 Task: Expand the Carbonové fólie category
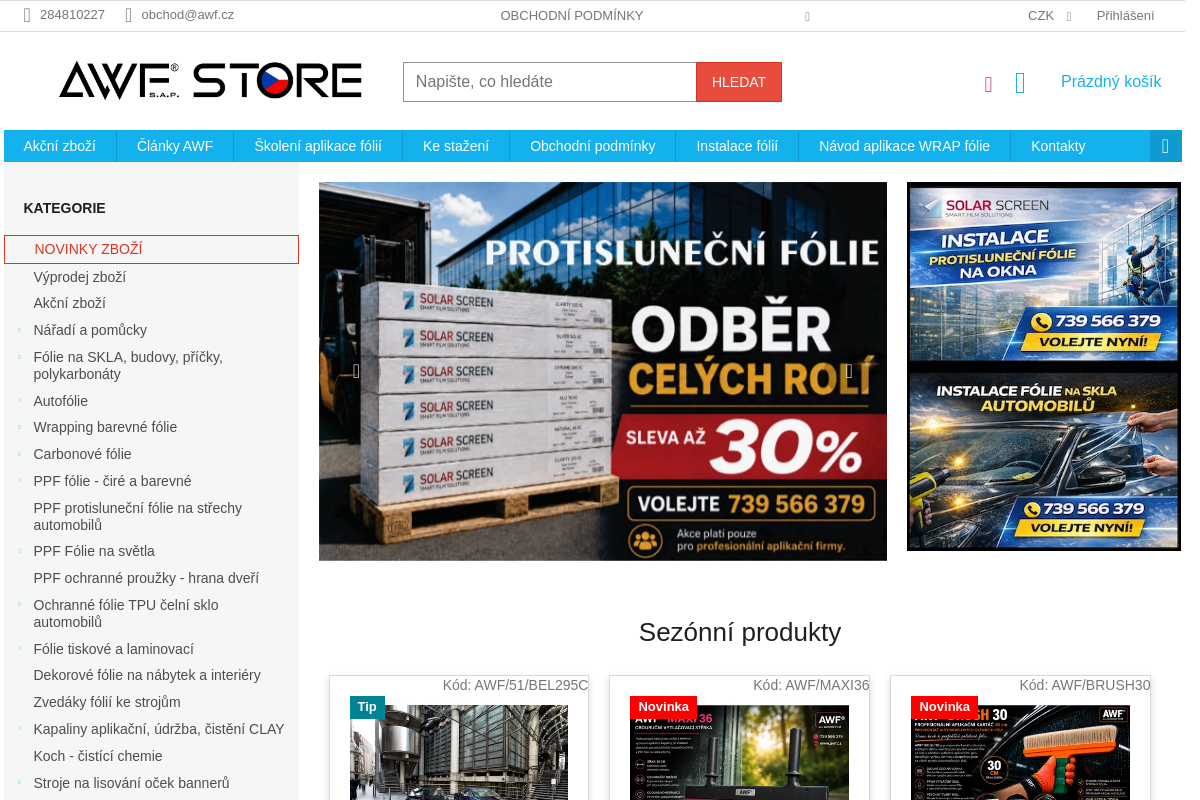19,454
